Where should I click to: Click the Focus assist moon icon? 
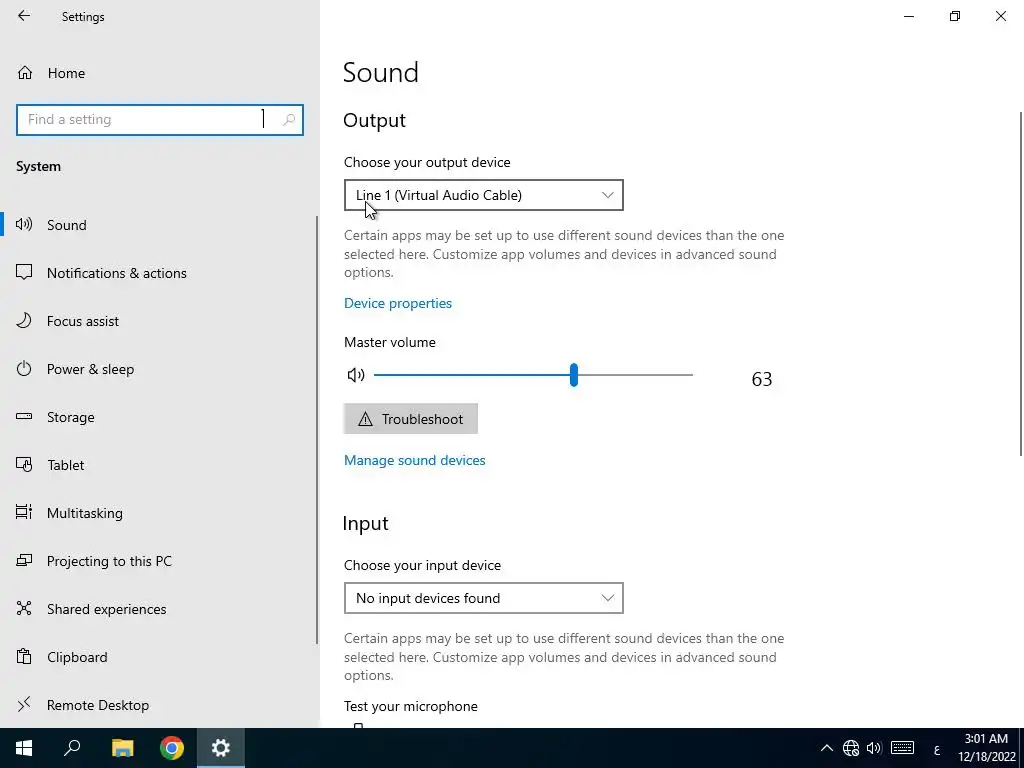click(24, 321)
